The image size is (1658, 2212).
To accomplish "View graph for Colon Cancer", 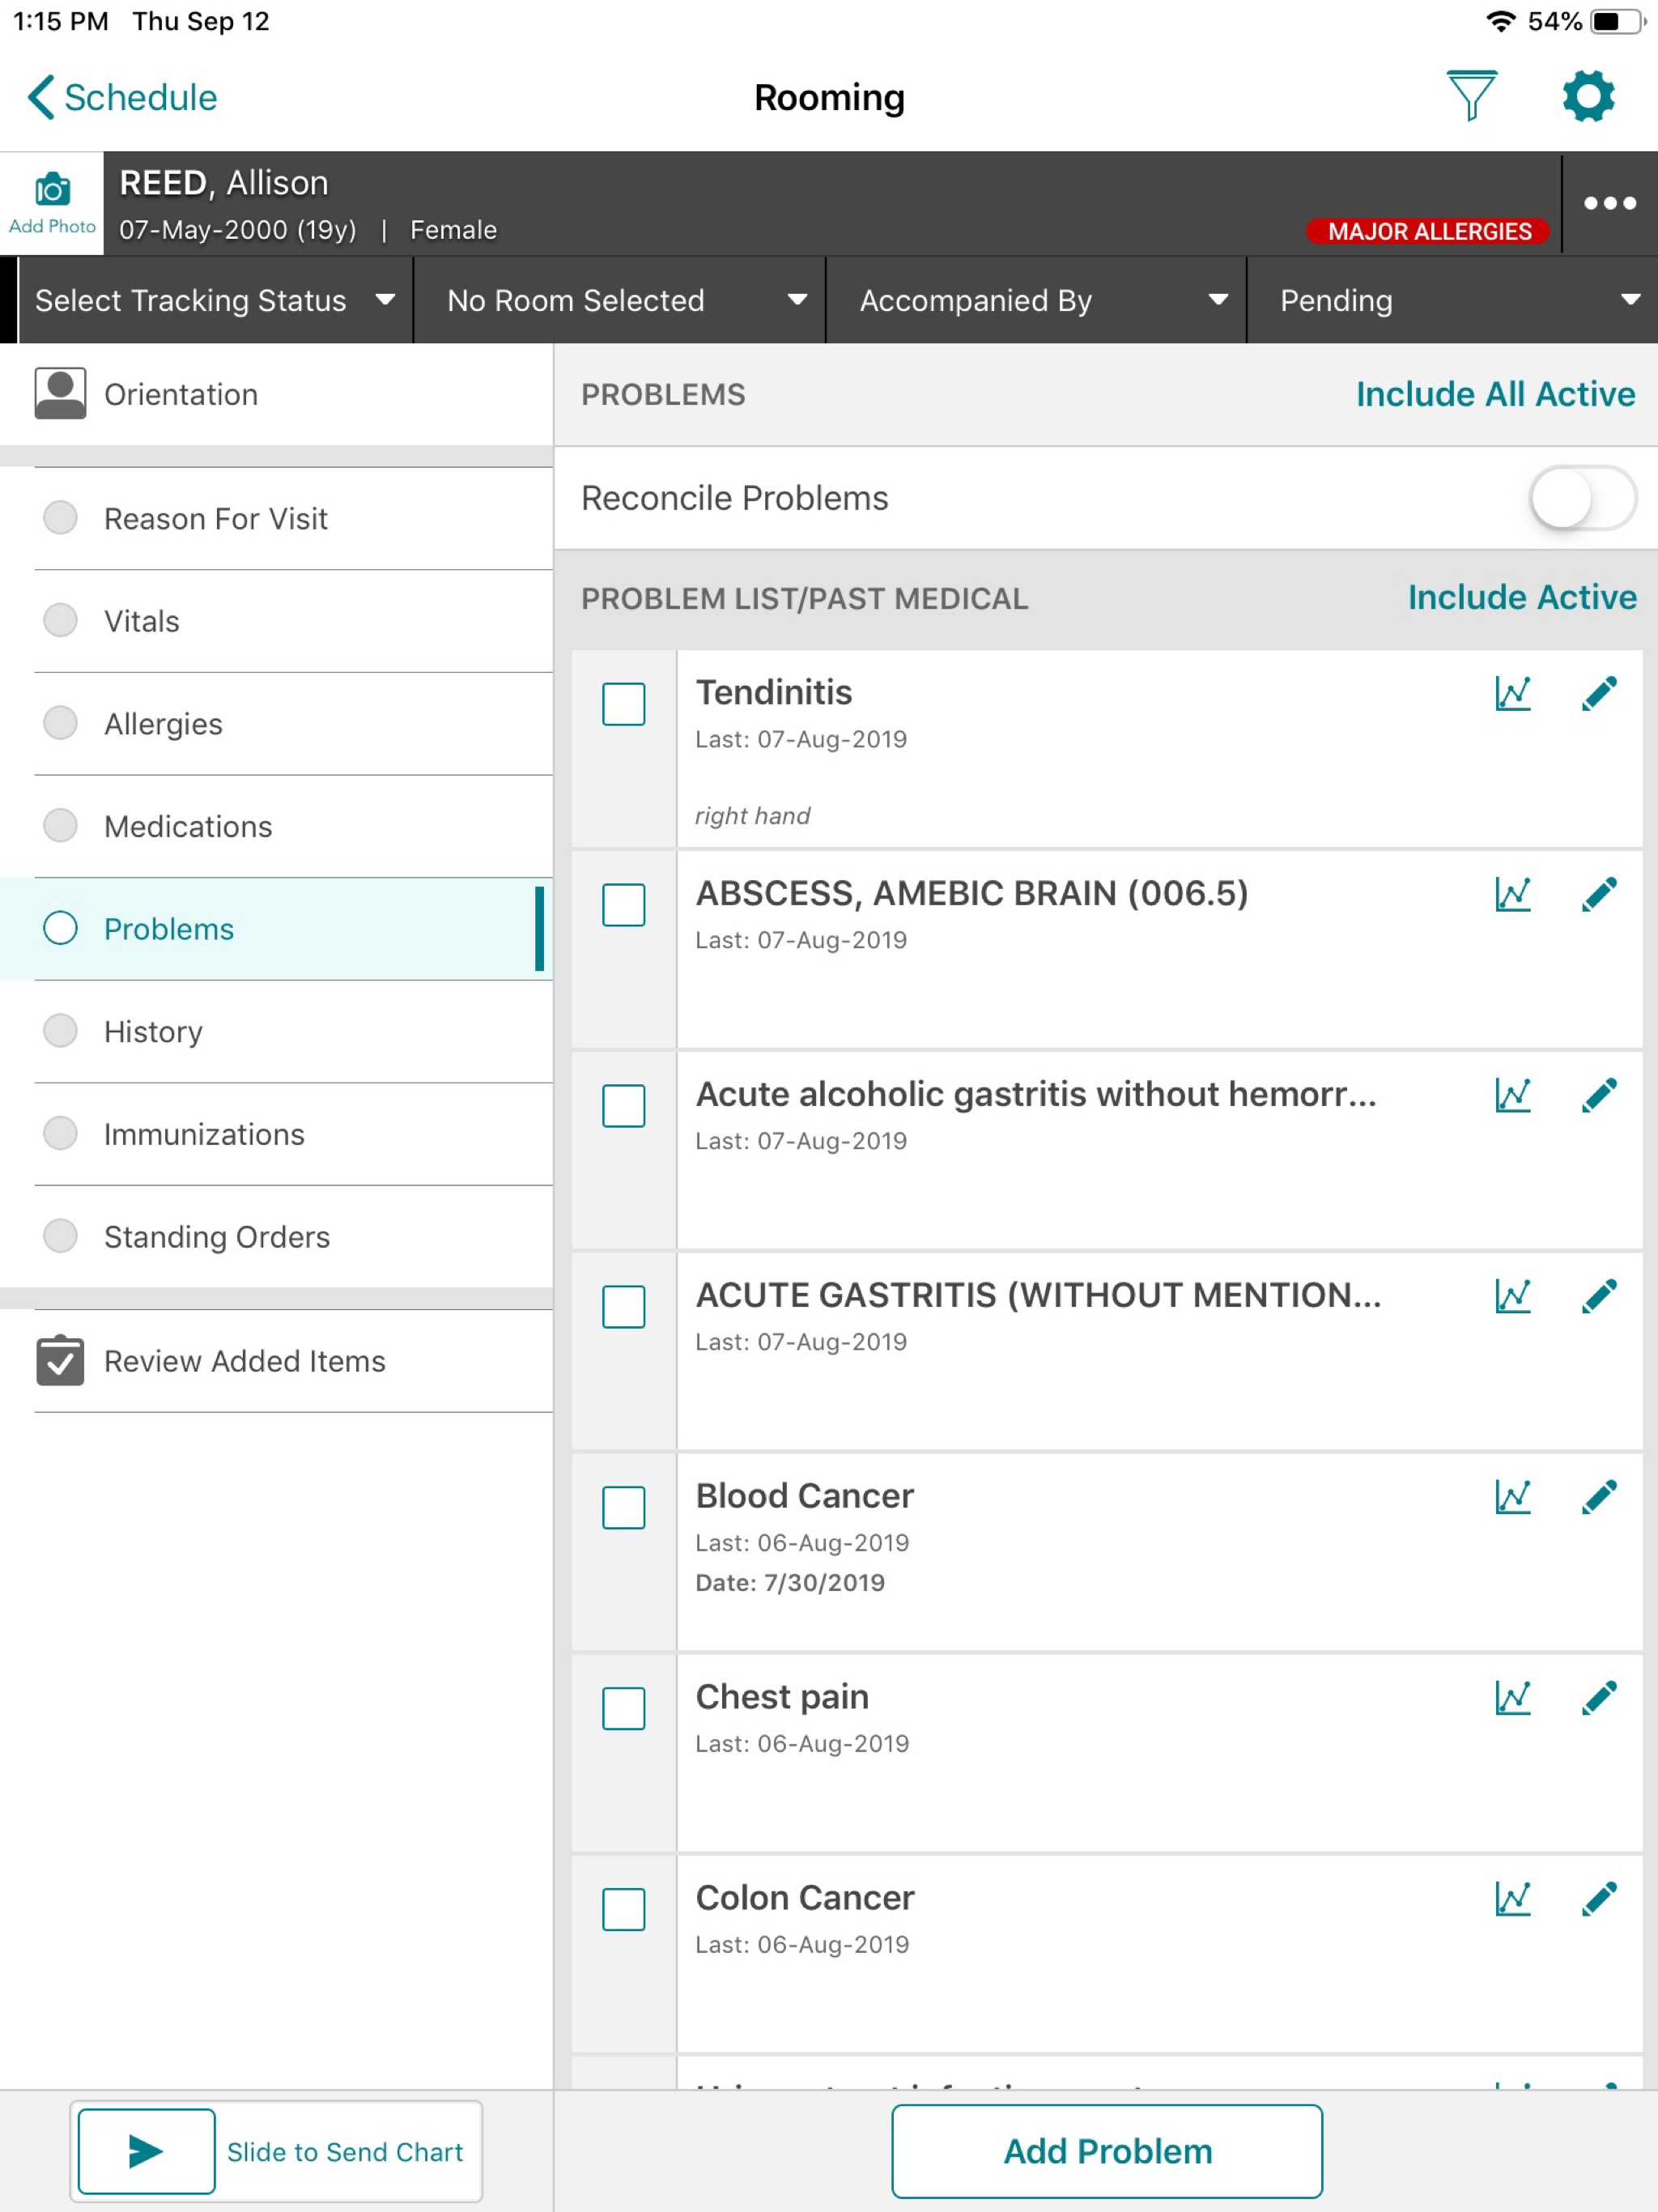I will [x=1513, y=1899].
